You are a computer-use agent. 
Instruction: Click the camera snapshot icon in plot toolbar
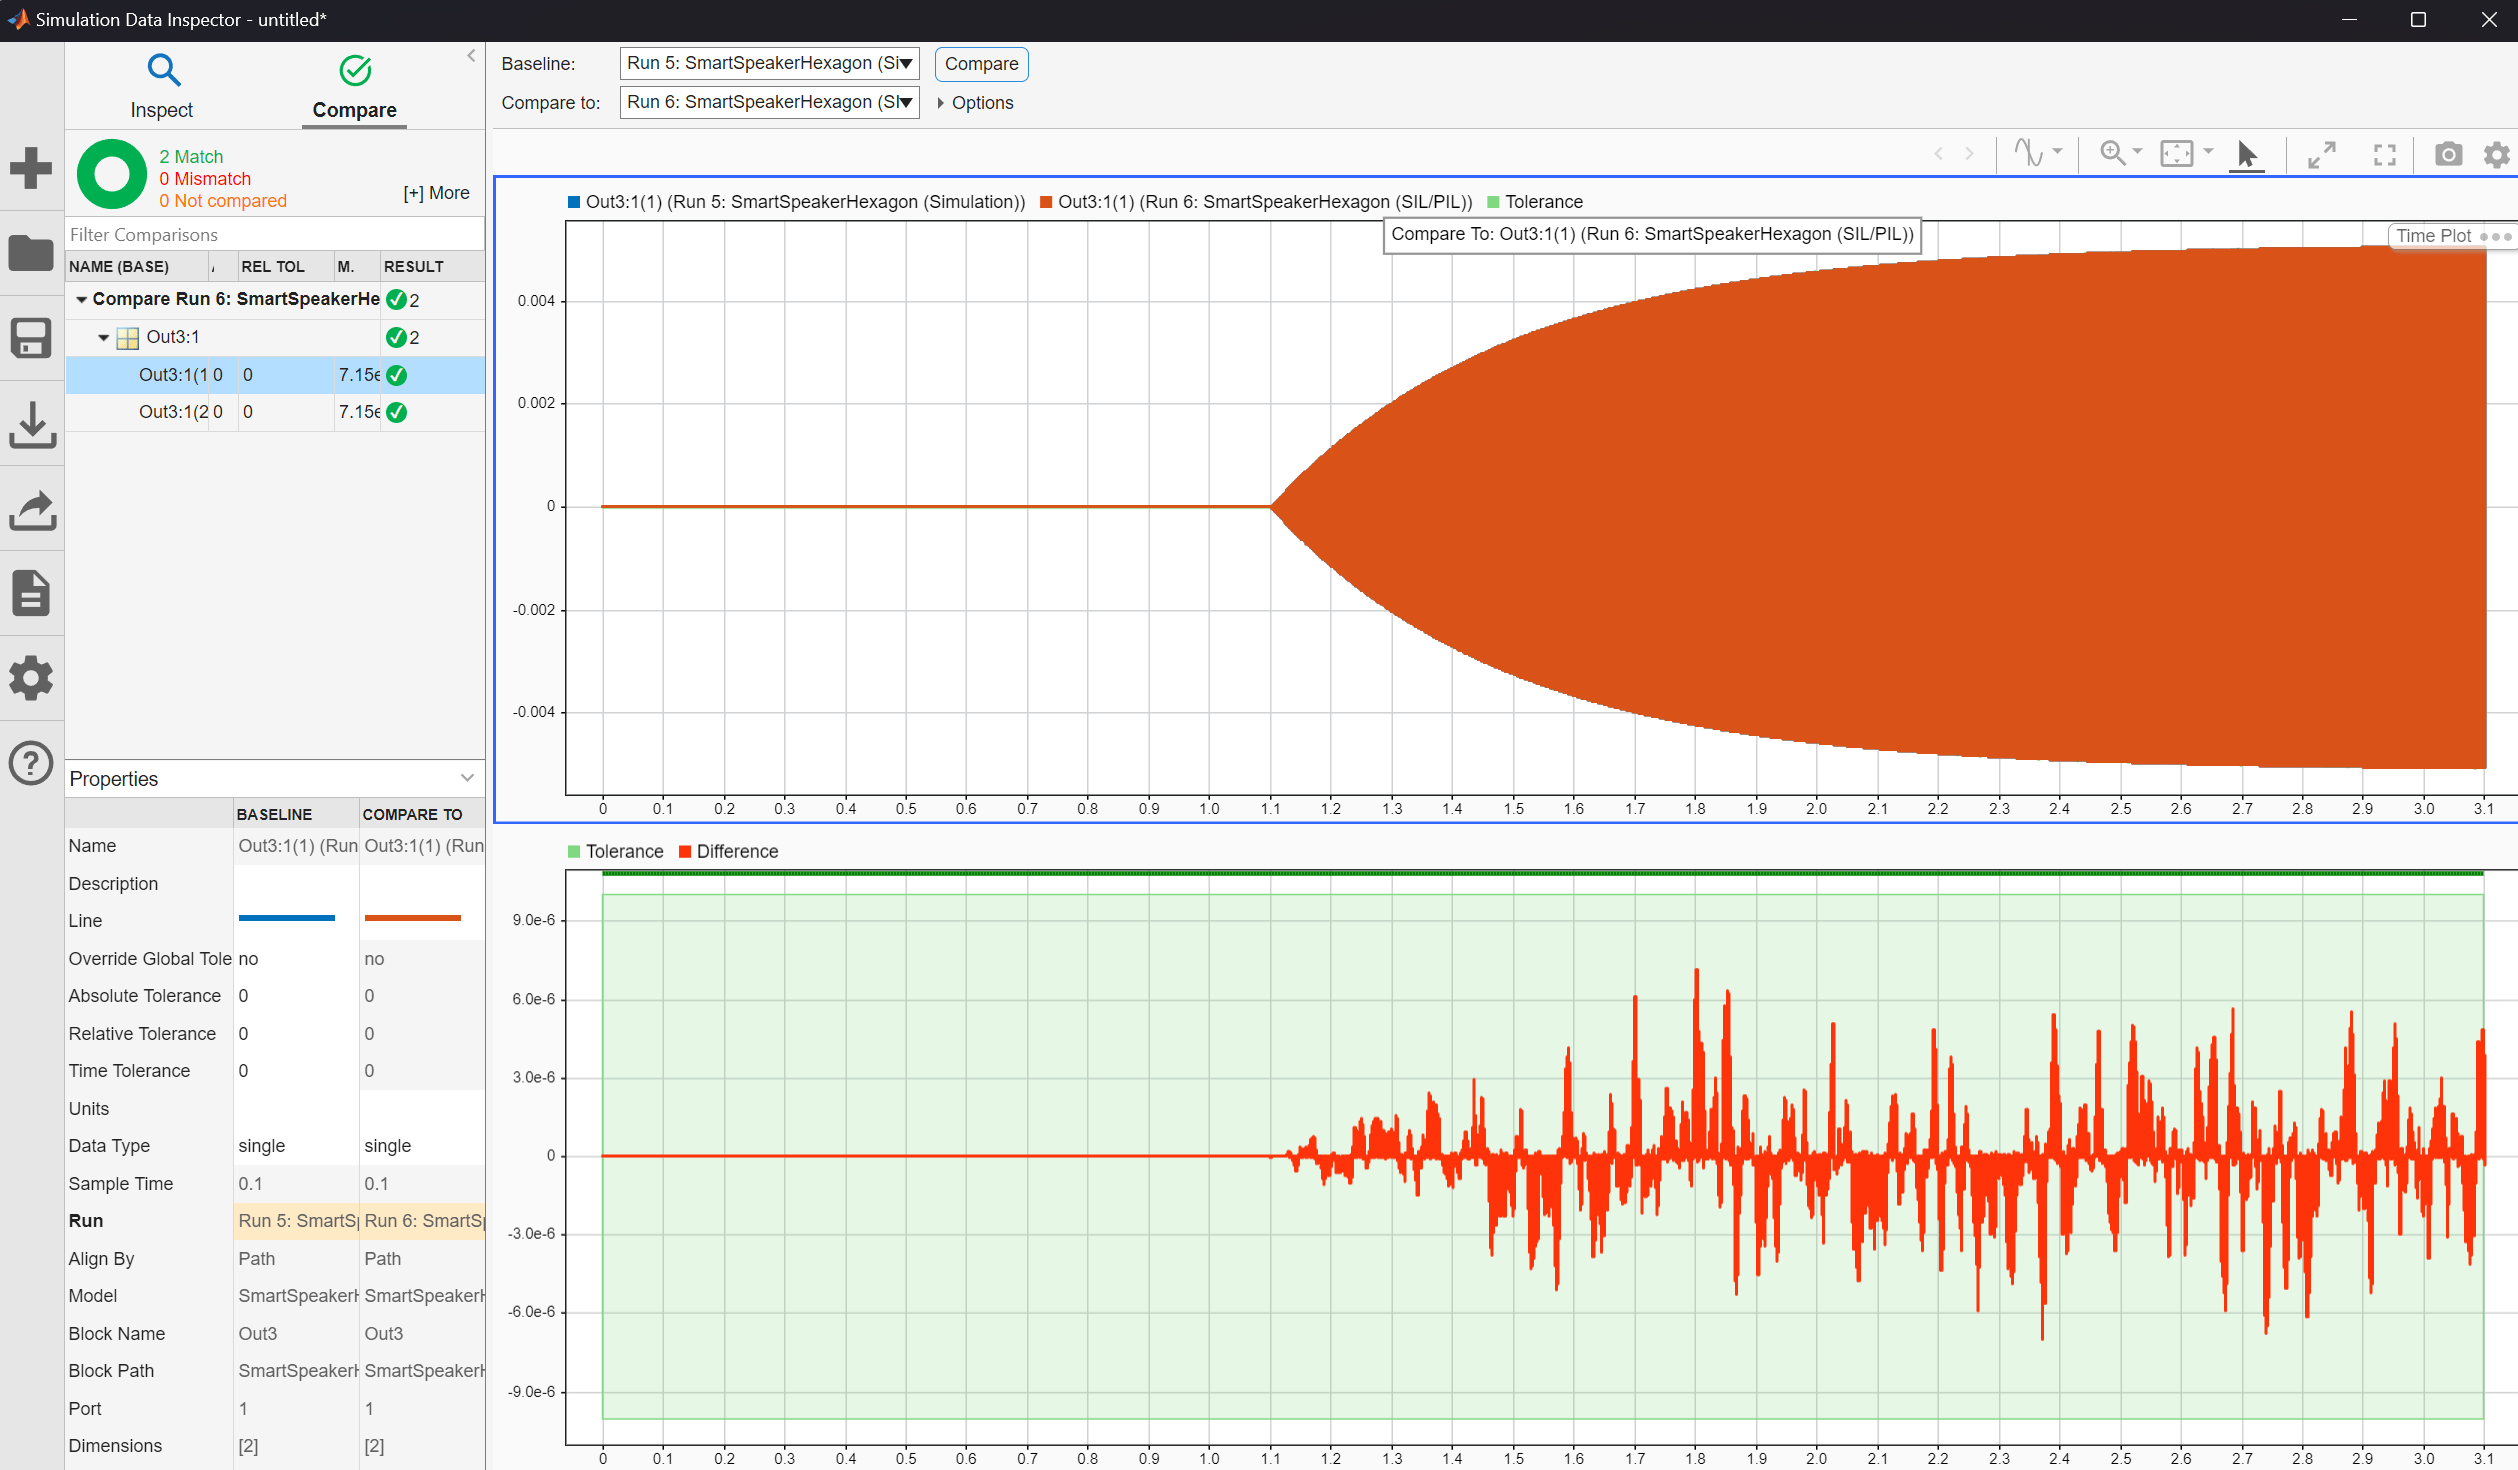tap(2448, 154)
